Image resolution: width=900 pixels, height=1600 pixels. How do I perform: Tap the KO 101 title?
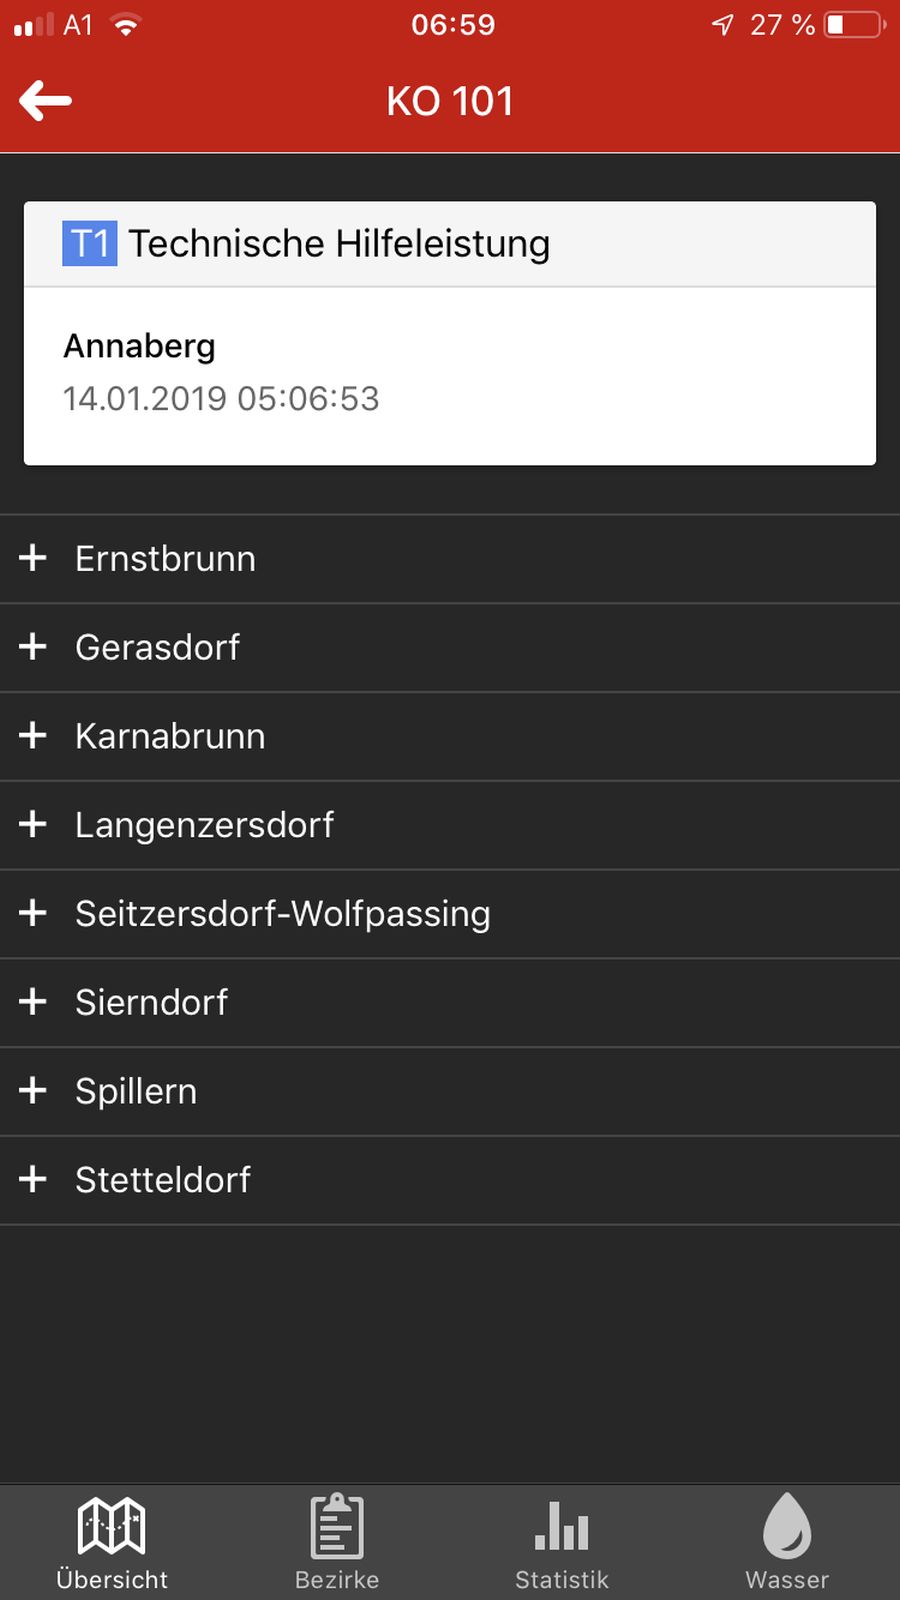coord(450,101)
